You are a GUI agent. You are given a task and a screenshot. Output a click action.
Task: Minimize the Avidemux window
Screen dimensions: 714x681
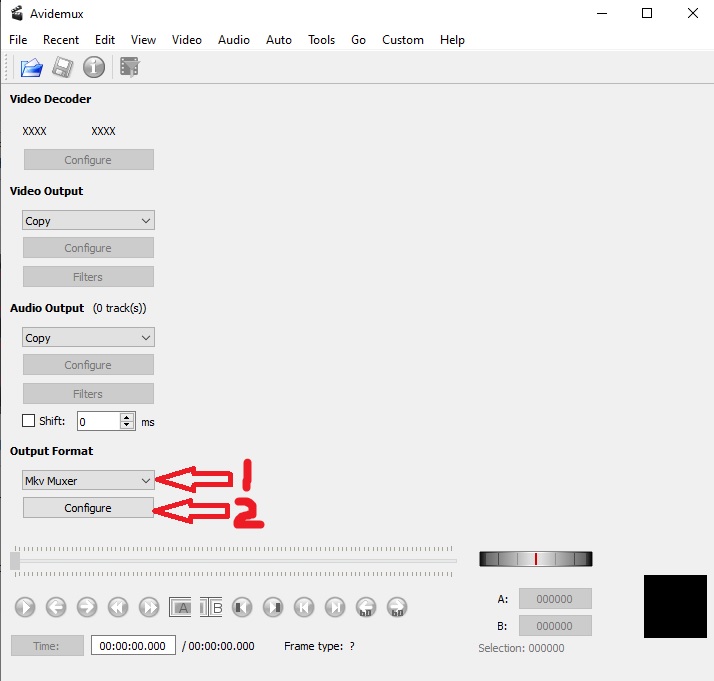click(x=602, y=13)
